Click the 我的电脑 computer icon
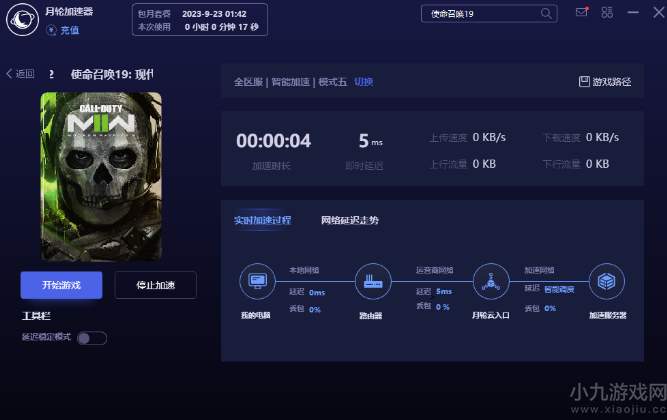The height and width of the screenshot is (420, 667). click(x=257, y=281)
